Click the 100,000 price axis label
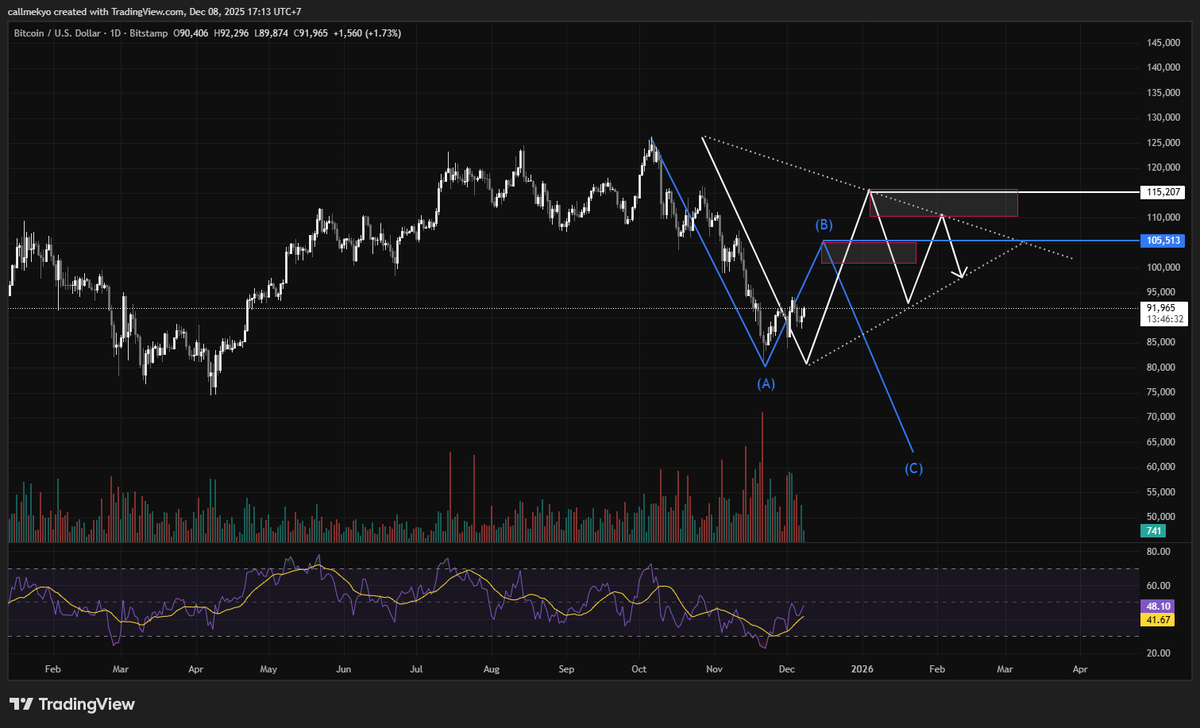This screenshot has width=1200, height=728. (x=1161, y=267)
